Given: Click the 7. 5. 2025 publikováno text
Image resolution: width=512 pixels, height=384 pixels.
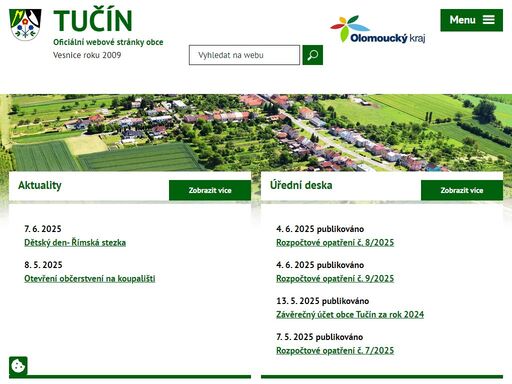Looking at the screenshot, I should point(319,337).
